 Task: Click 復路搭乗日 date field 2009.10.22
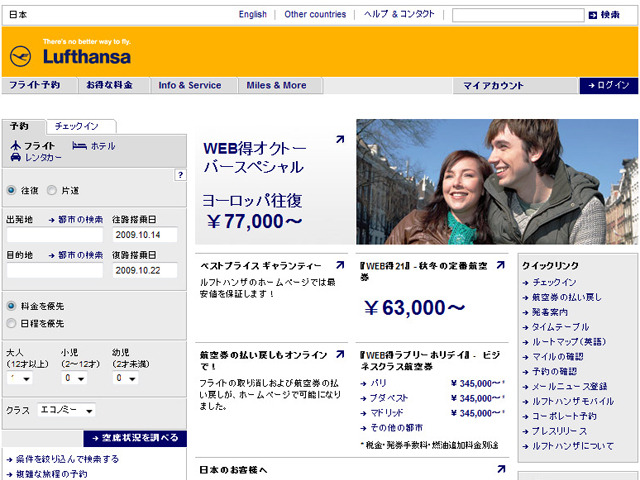[x=145, y=270]
